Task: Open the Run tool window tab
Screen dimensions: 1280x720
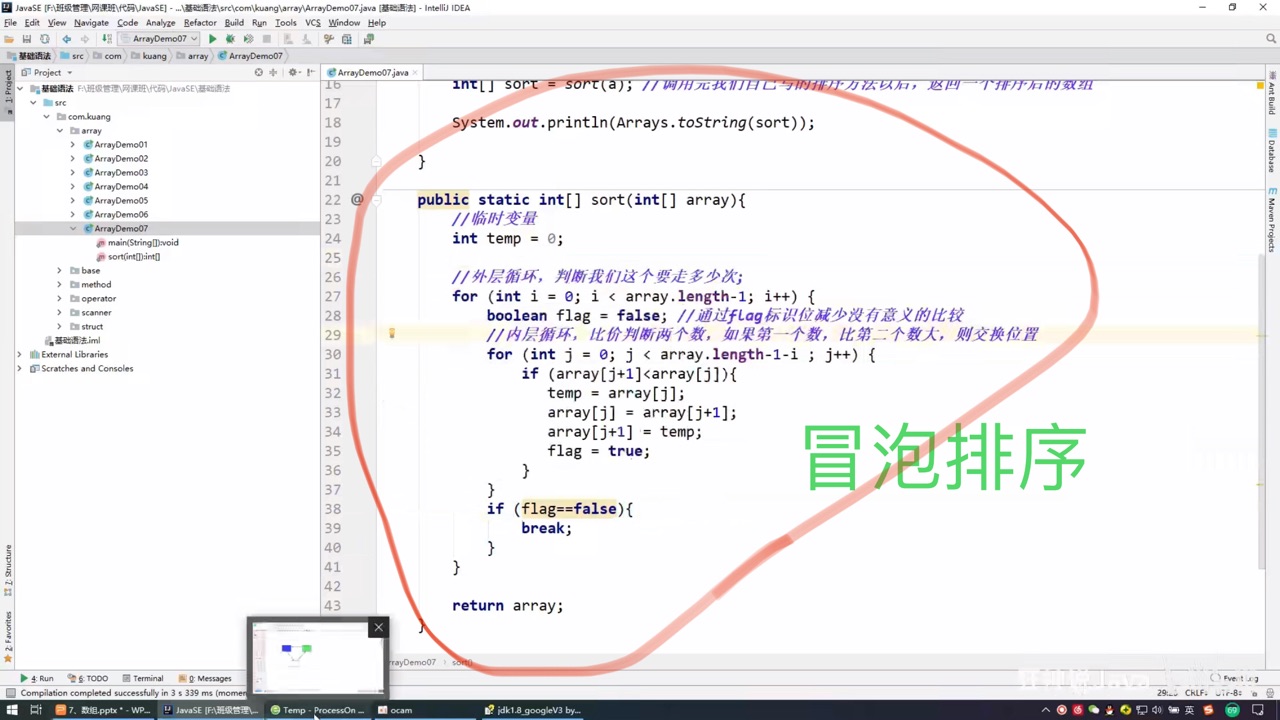Action: tap(37, 678)
